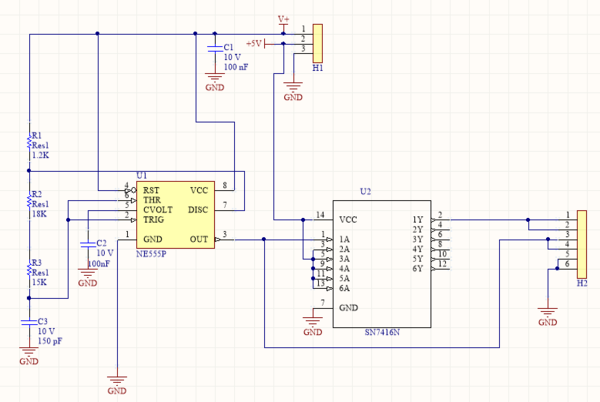Select the SN7416N chip U2 body
This screenshot has width=600, height=402.
(x=380, y=265)
